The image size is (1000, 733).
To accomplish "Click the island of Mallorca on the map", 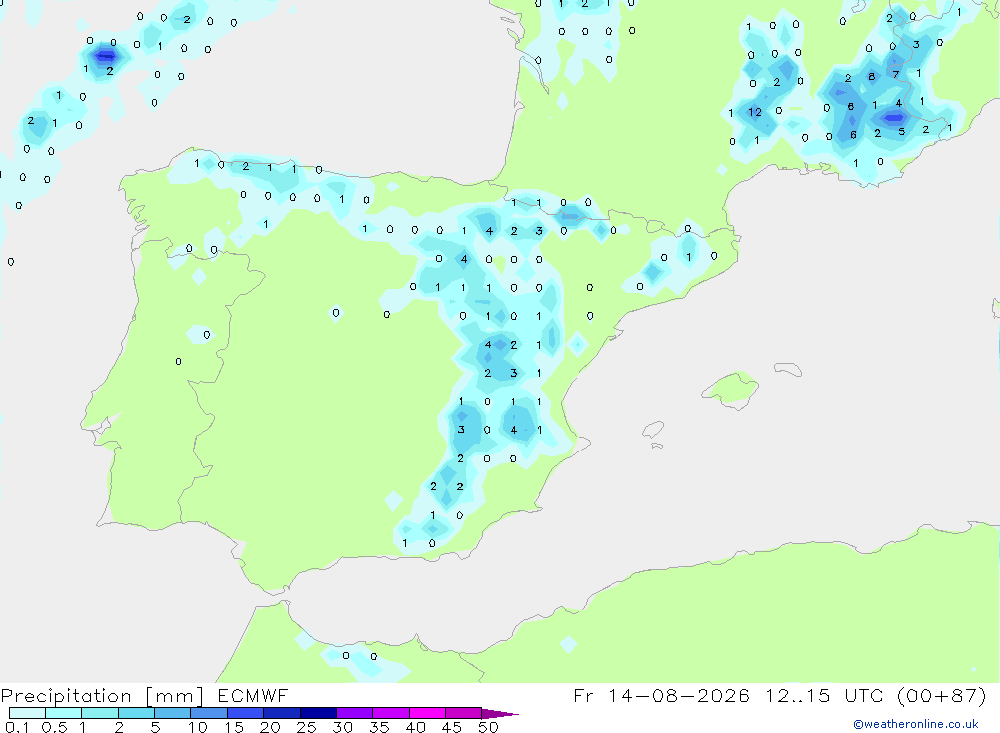I will 731,388.
